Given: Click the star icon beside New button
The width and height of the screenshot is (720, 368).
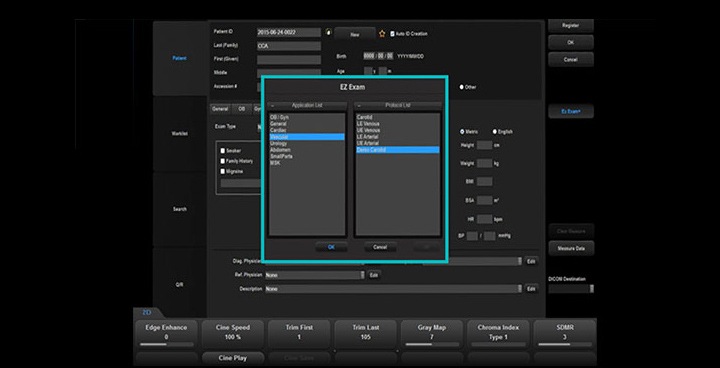Looking at the screenshot, I should 382,34.
